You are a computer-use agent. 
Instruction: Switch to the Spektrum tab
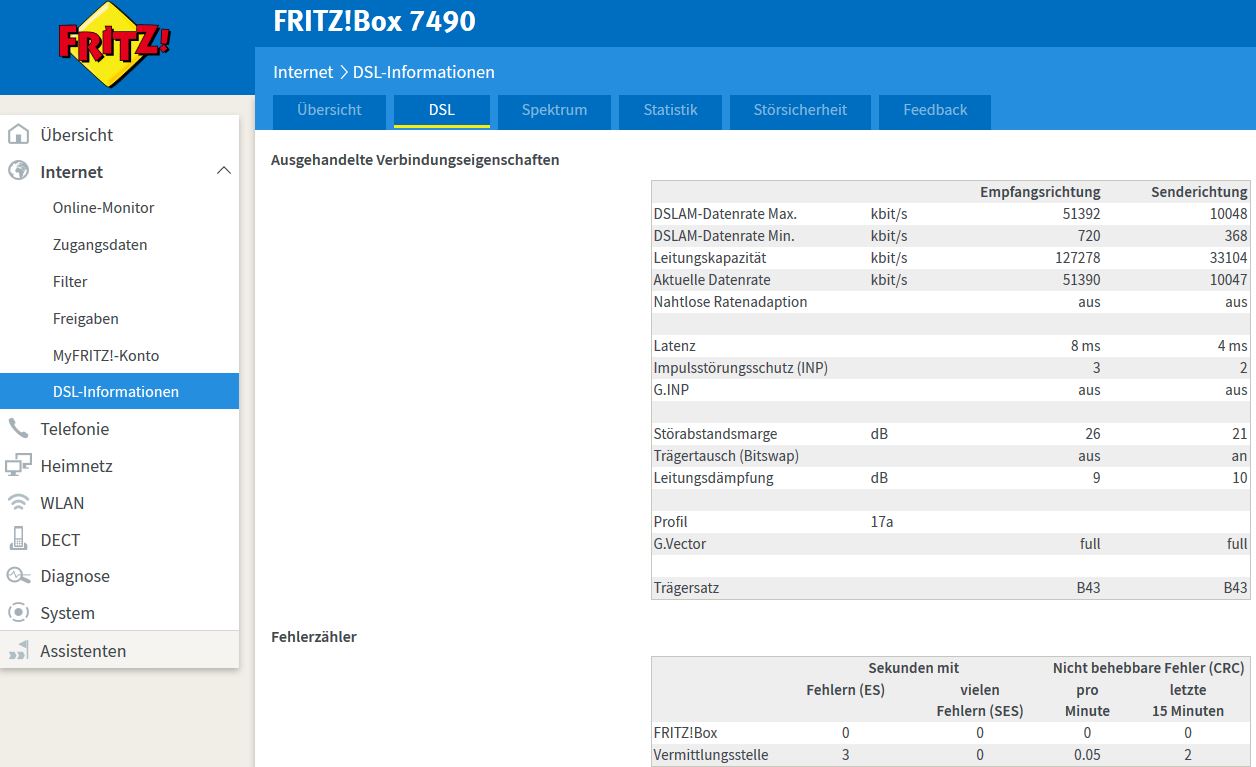[554, 110]
